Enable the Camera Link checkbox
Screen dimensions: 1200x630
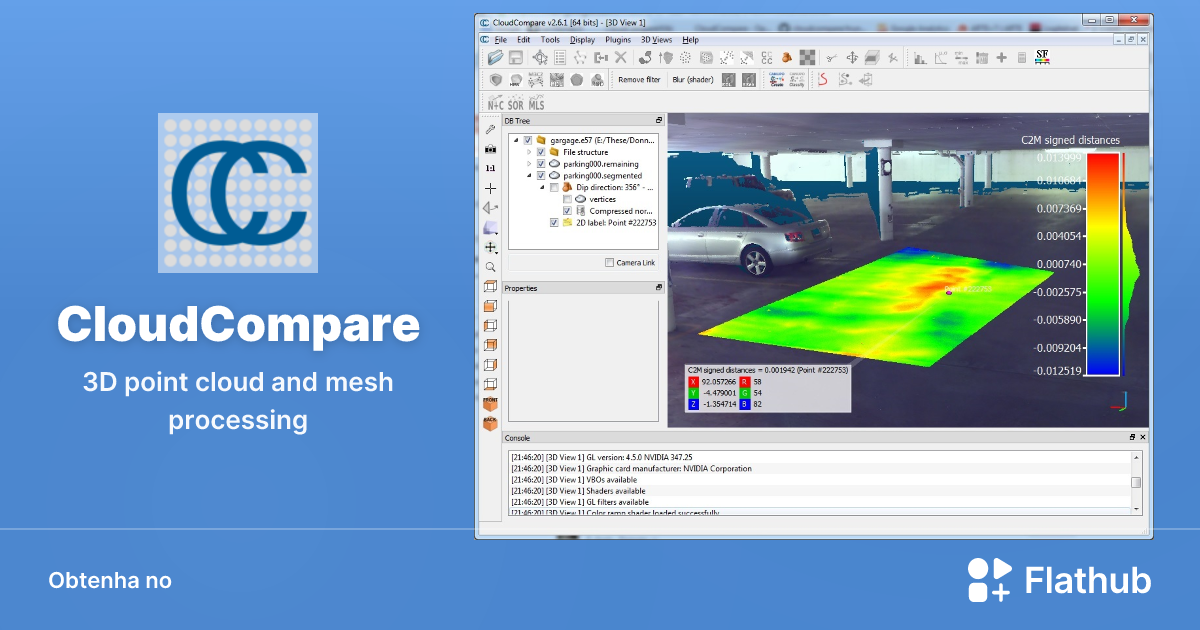[x=609, y=263]
